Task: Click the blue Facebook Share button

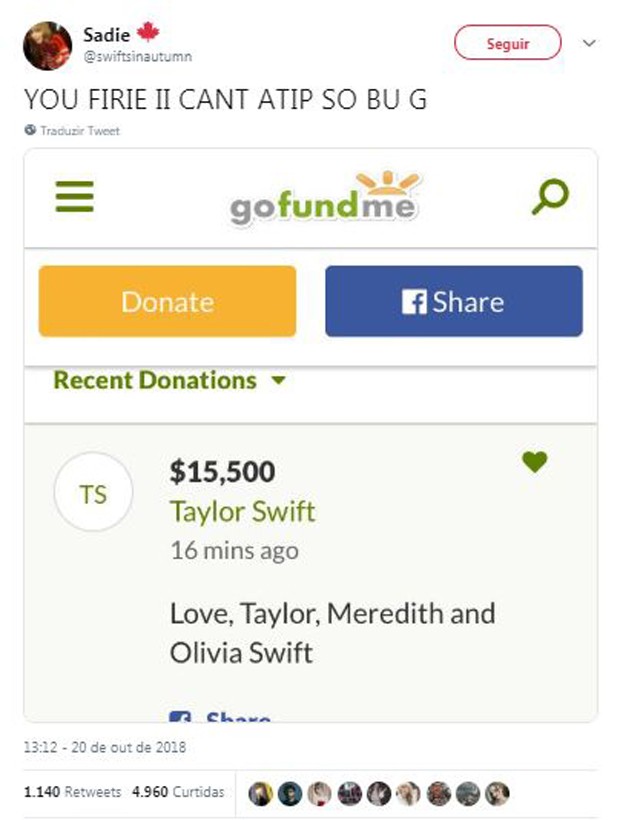Action: [x=454, y=301]
